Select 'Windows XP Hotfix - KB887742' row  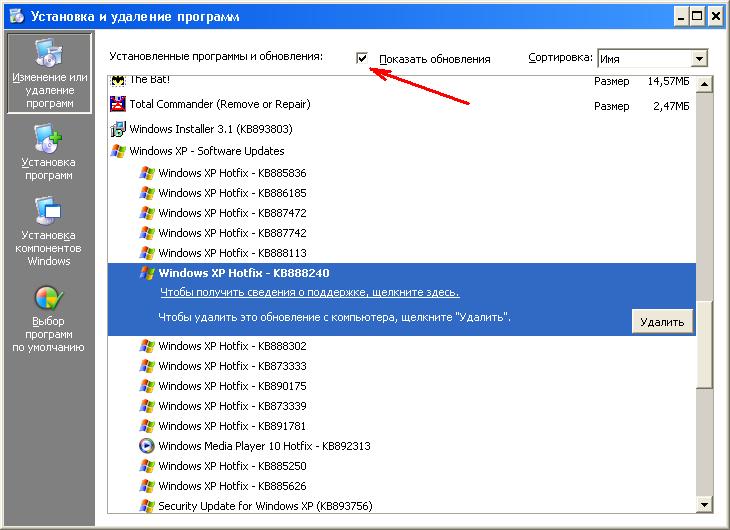[232, 233]
